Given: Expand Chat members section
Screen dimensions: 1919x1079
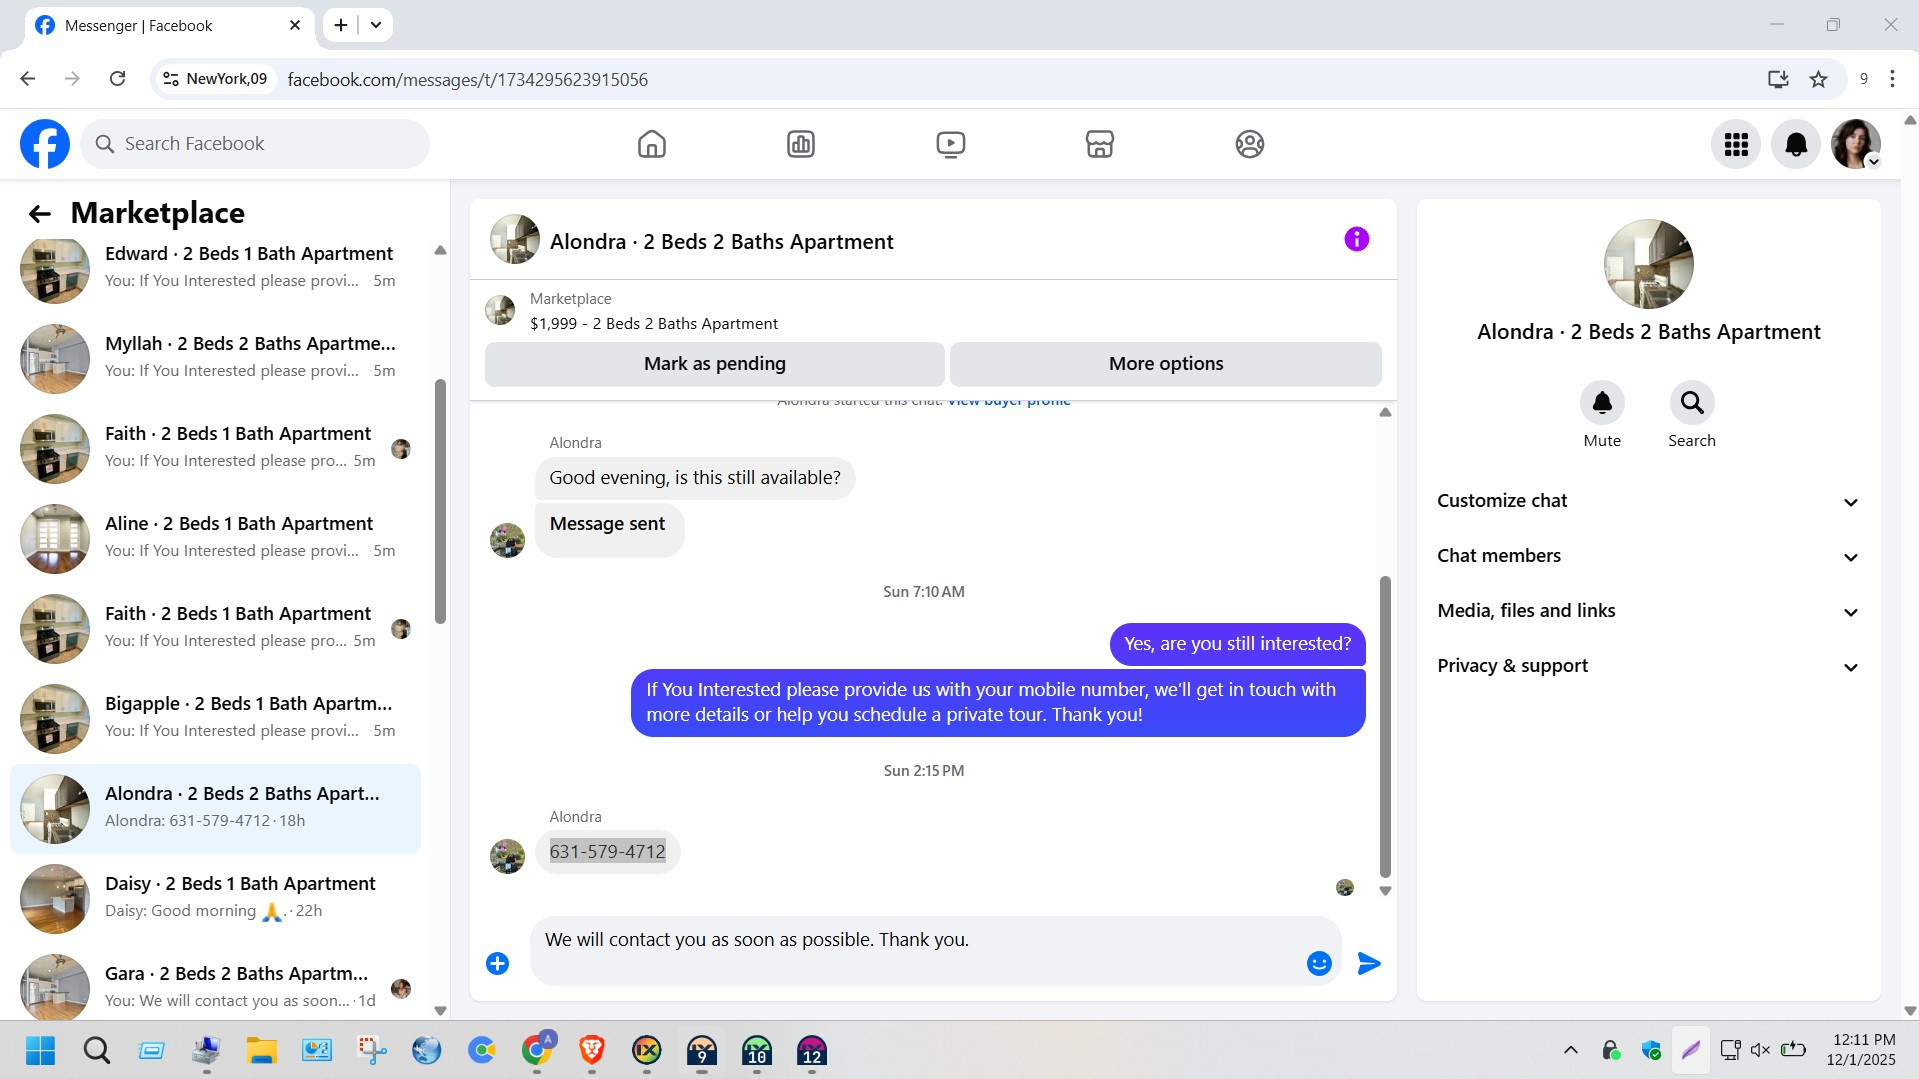Looking at the screenshot, I should tap(1648, 556).
